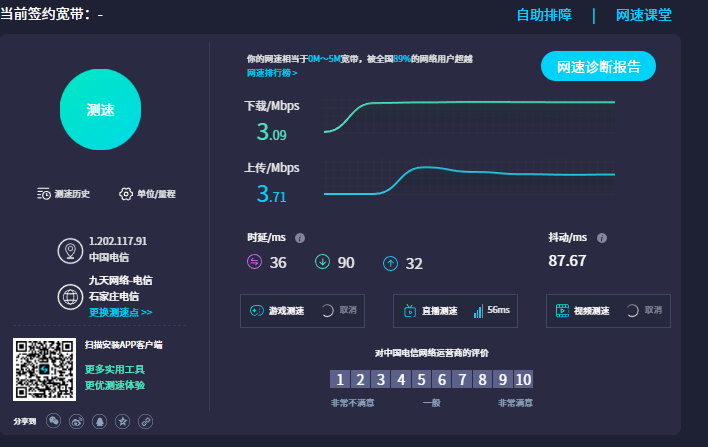The width and height of the screenshot is (708, 447).
Task: Open 网速诊断报告 diagnostic report
Action: tap(598, 67)
